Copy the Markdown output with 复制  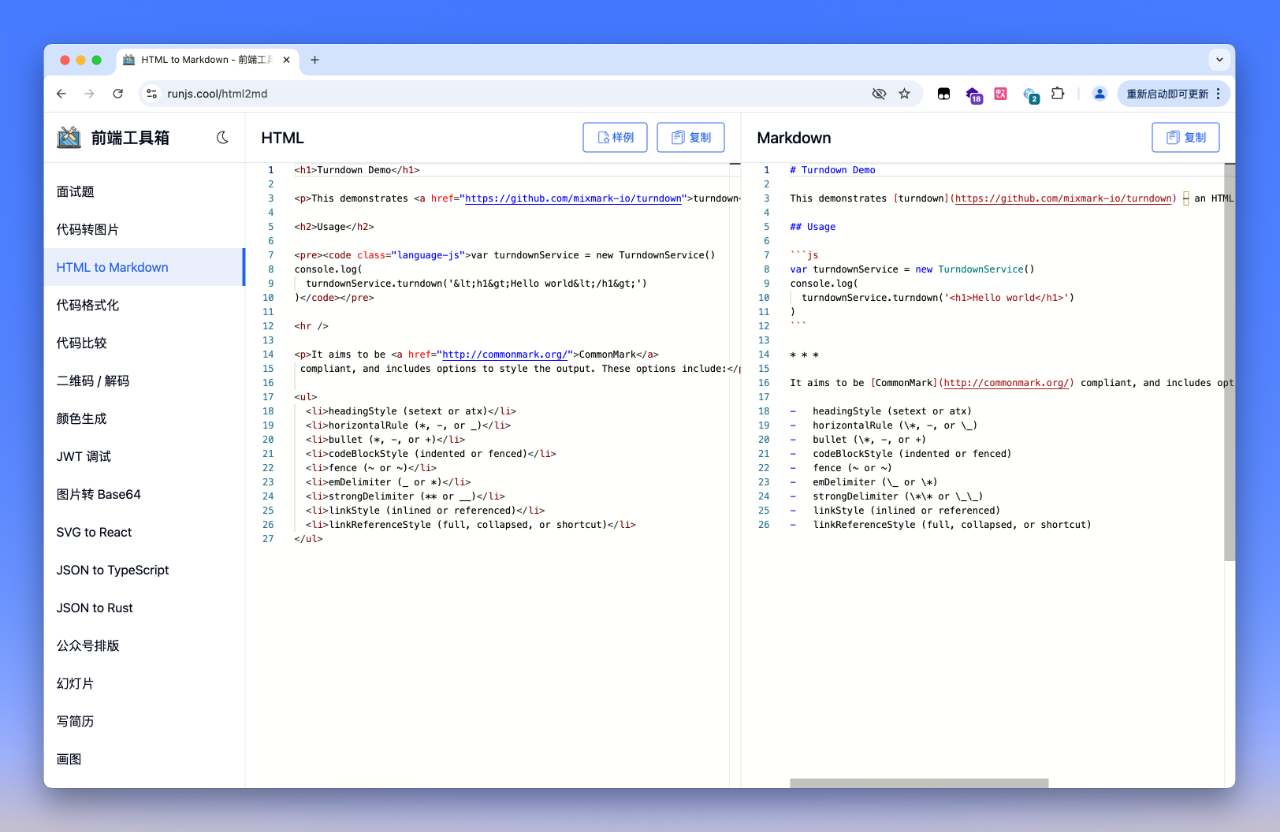[x=1186, y=138]
